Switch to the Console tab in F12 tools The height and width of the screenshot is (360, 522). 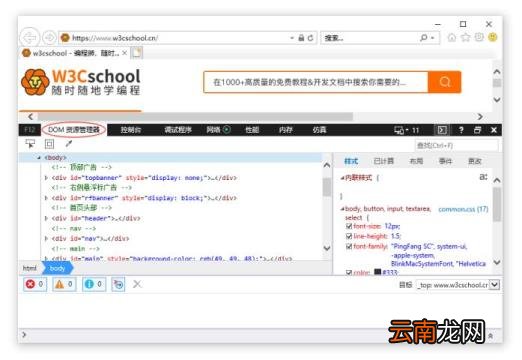click(131, 130)
